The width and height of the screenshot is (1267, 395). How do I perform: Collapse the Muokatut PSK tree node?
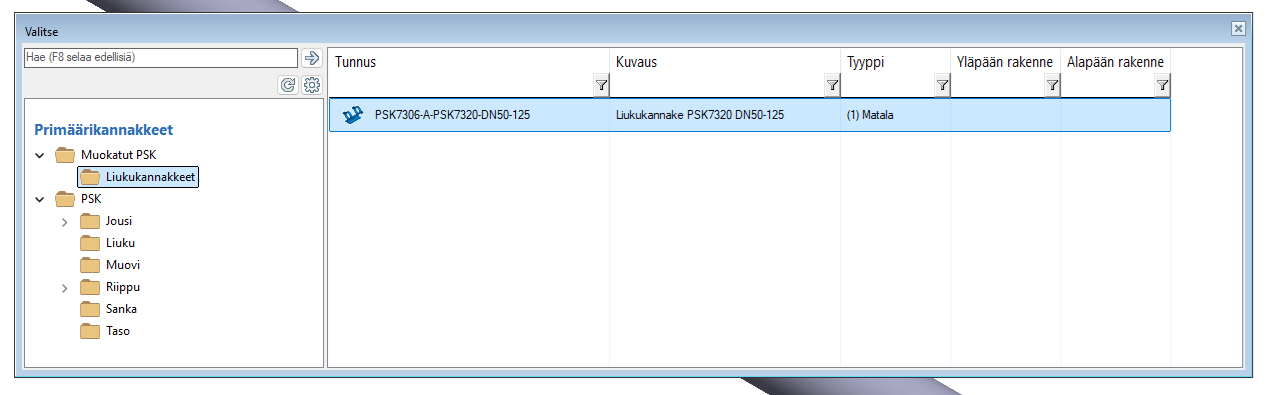click(40, 156)
